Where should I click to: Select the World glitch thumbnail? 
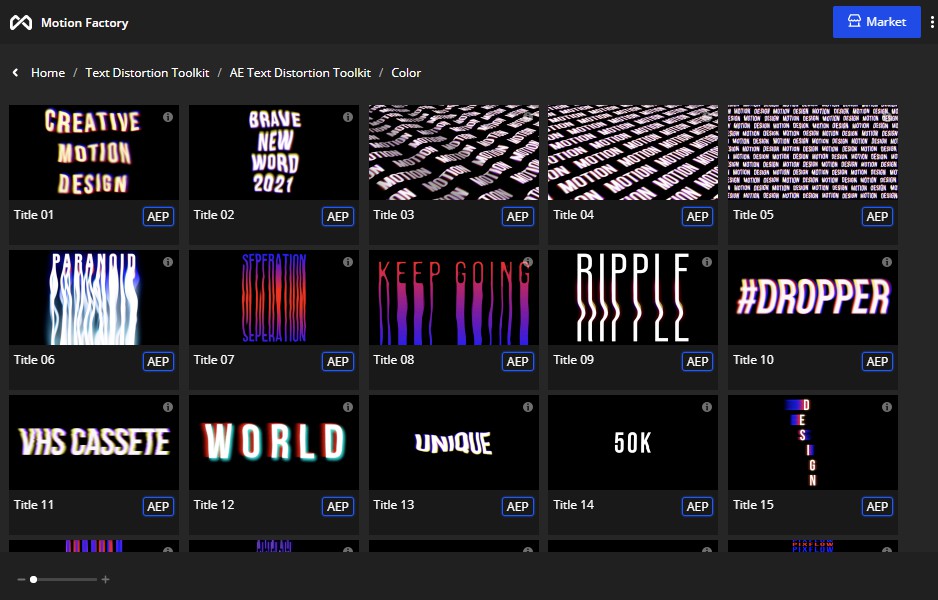coord(274,443)
